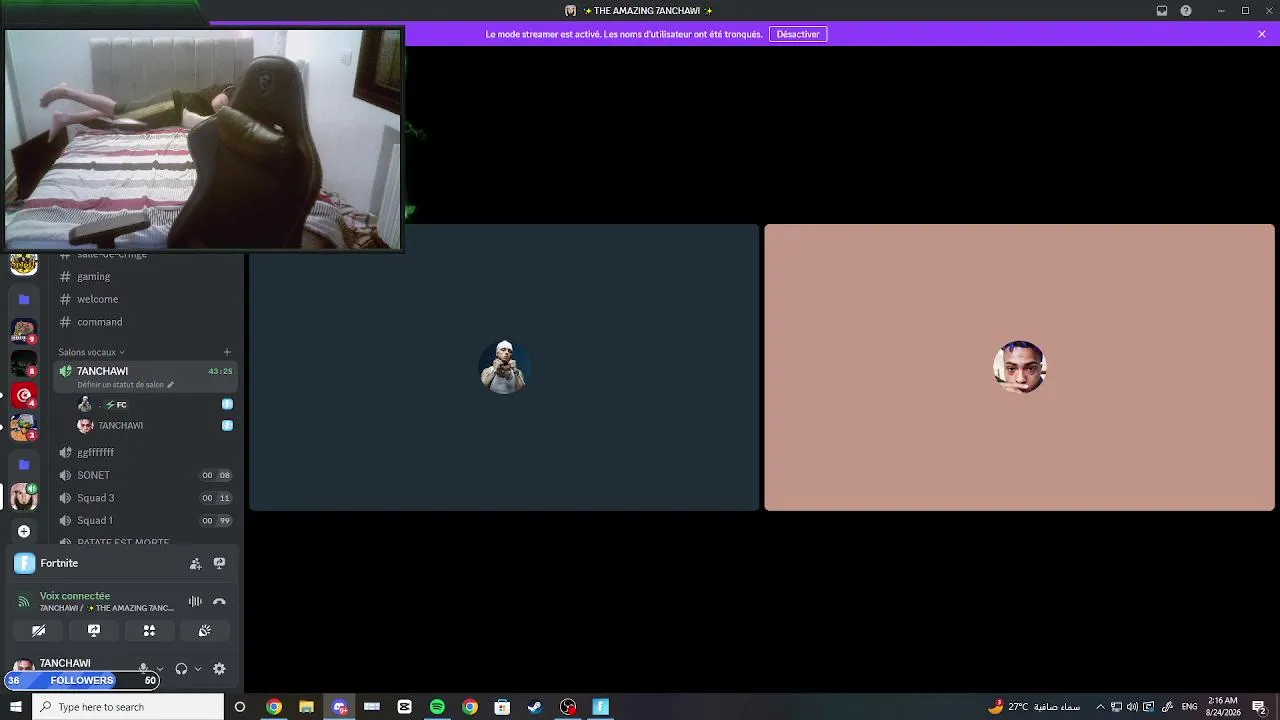Screen dimensions: 1280x720
Task: Turn on the camera
Action: click(39, 631)
